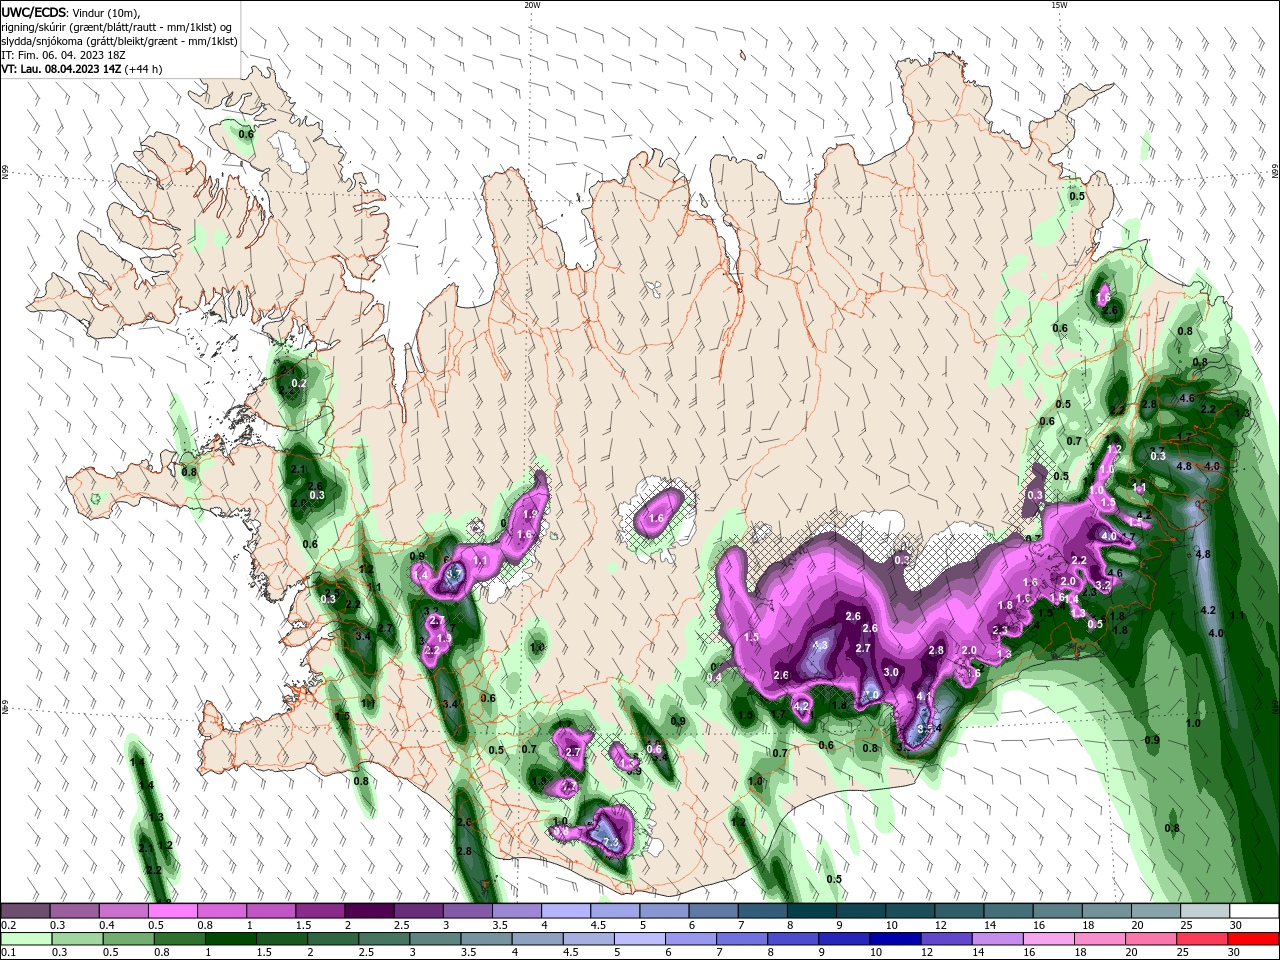1280x960 pixels.
Task: Select the light pink 16 swatch in lower scale
Action: 1050,939
